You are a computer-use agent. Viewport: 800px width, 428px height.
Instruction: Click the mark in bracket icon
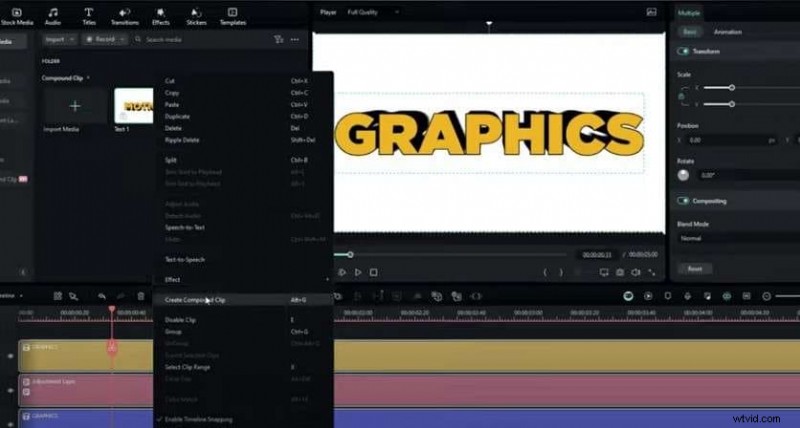pyautogui.click(x=545, y=272)
